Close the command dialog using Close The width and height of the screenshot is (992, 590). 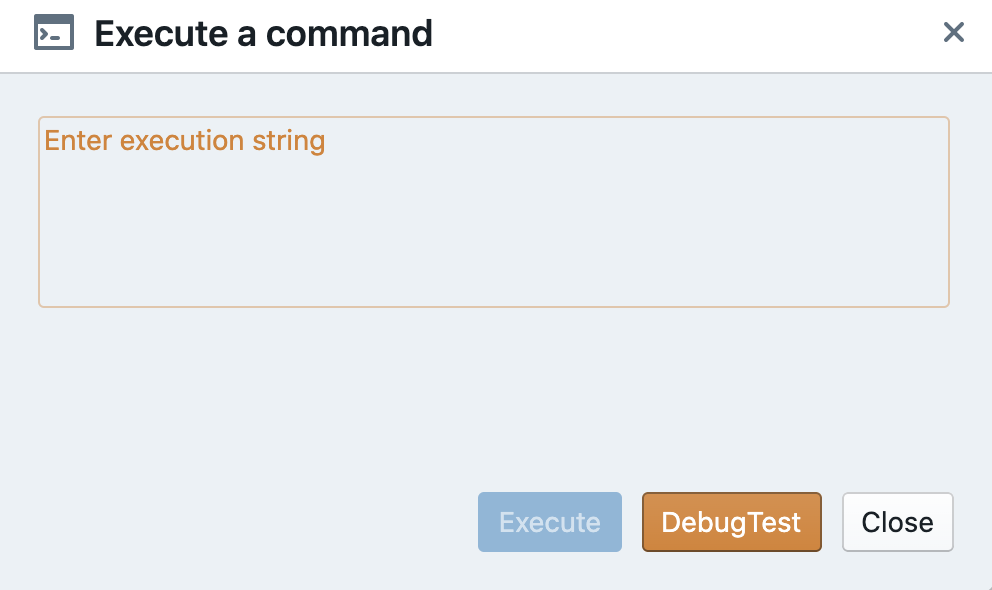coord(897,521)
